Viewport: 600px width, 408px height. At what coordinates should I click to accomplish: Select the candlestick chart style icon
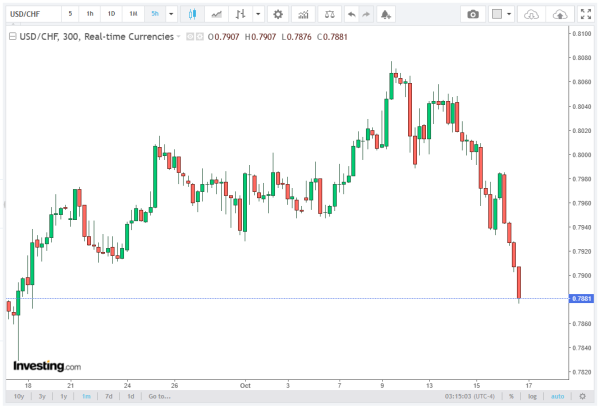coord(192,14)
